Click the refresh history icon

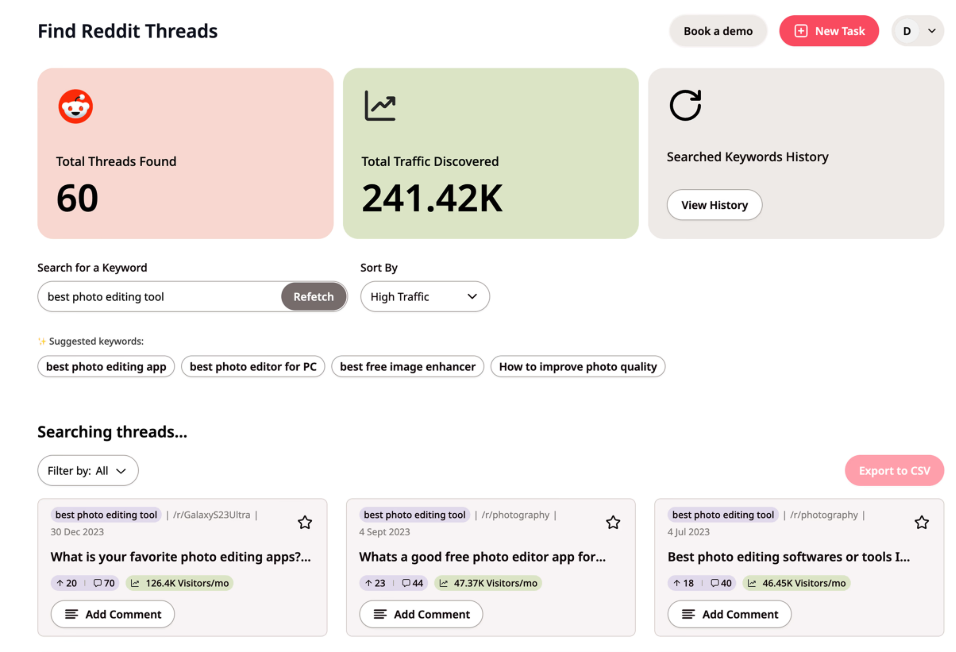[x=685, y=106]
